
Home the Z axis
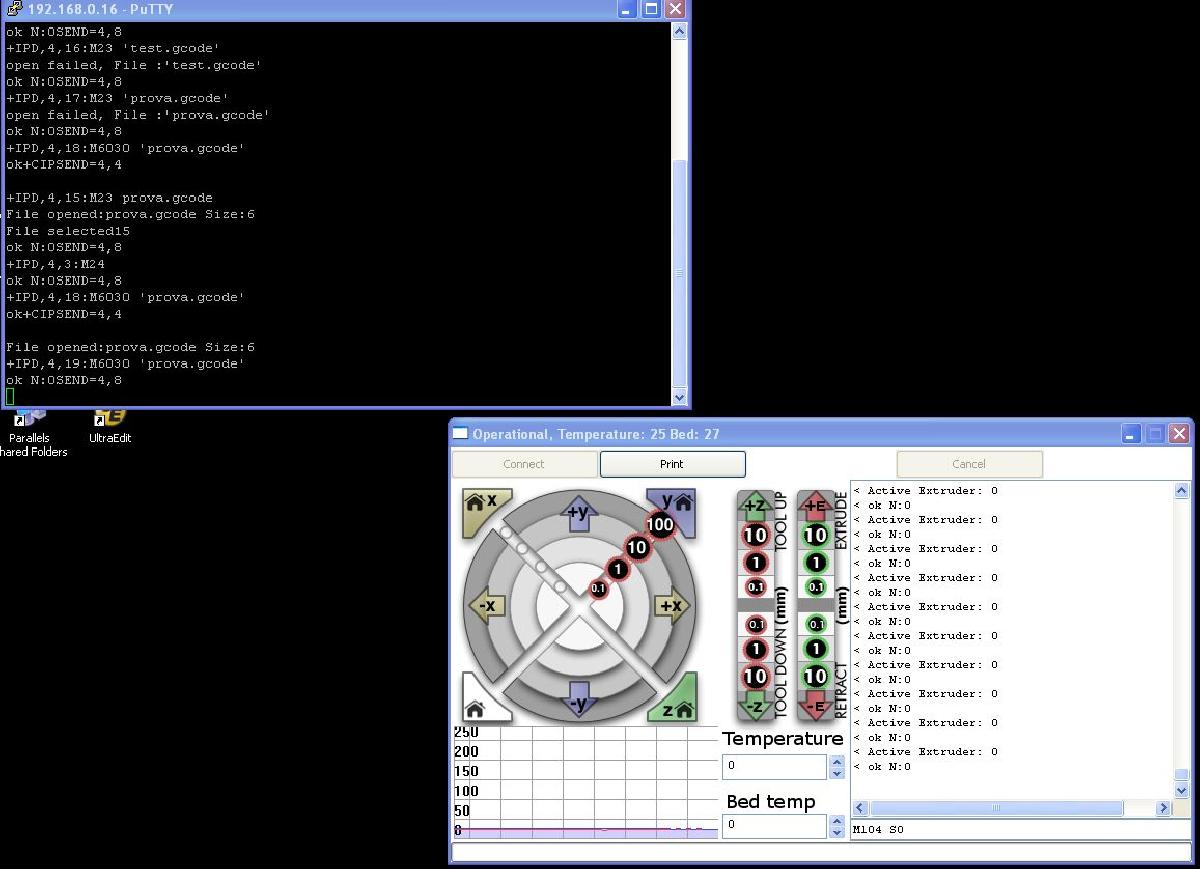673,700
